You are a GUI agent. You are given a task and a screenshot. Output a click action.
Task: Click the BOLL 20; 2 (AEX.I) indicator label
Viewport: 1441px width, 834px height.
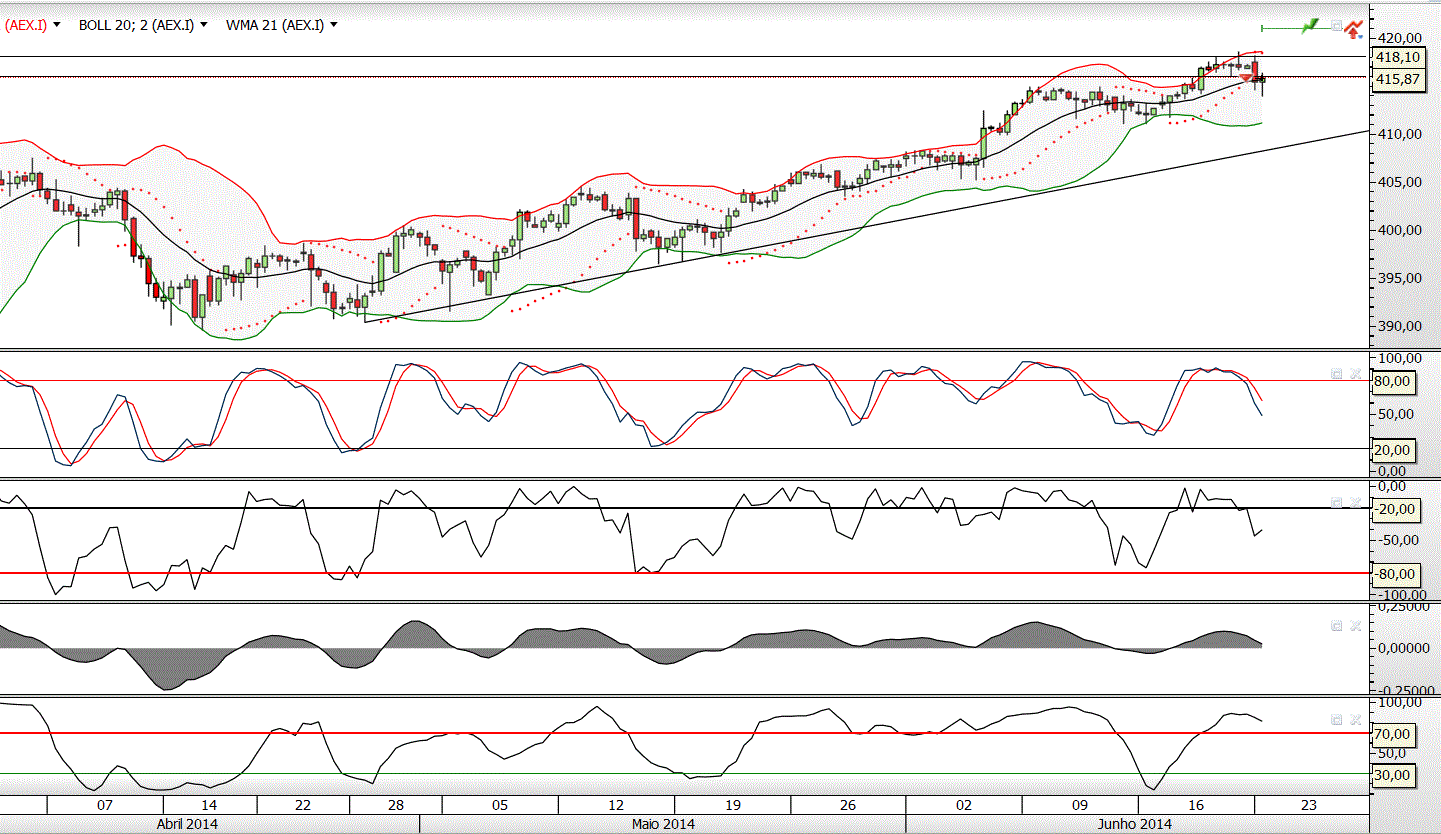[x=136, y=25]
